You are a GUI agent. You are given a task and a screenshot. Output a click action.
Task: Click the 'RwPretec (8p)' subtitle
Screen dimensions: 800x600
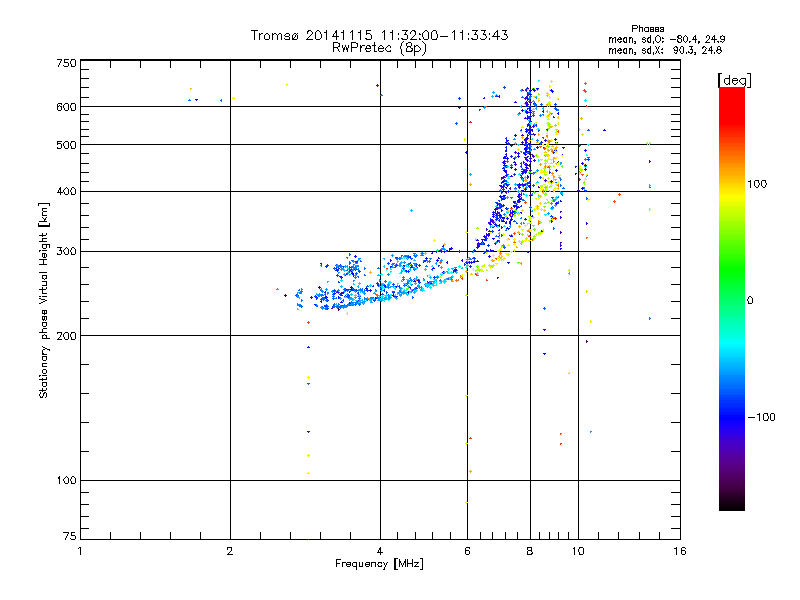click(379, 48)
